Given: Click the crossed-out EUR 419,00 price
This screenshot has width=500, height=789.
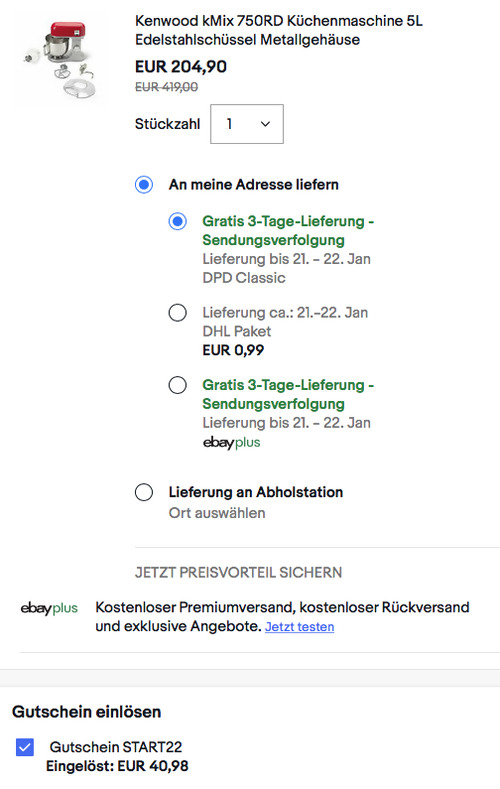Looking at the screenshot, I should pos(166,87).
